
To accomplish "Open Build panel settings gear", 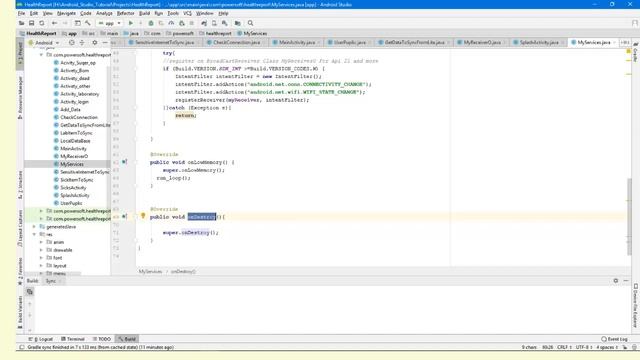I will tap(616, 281).
